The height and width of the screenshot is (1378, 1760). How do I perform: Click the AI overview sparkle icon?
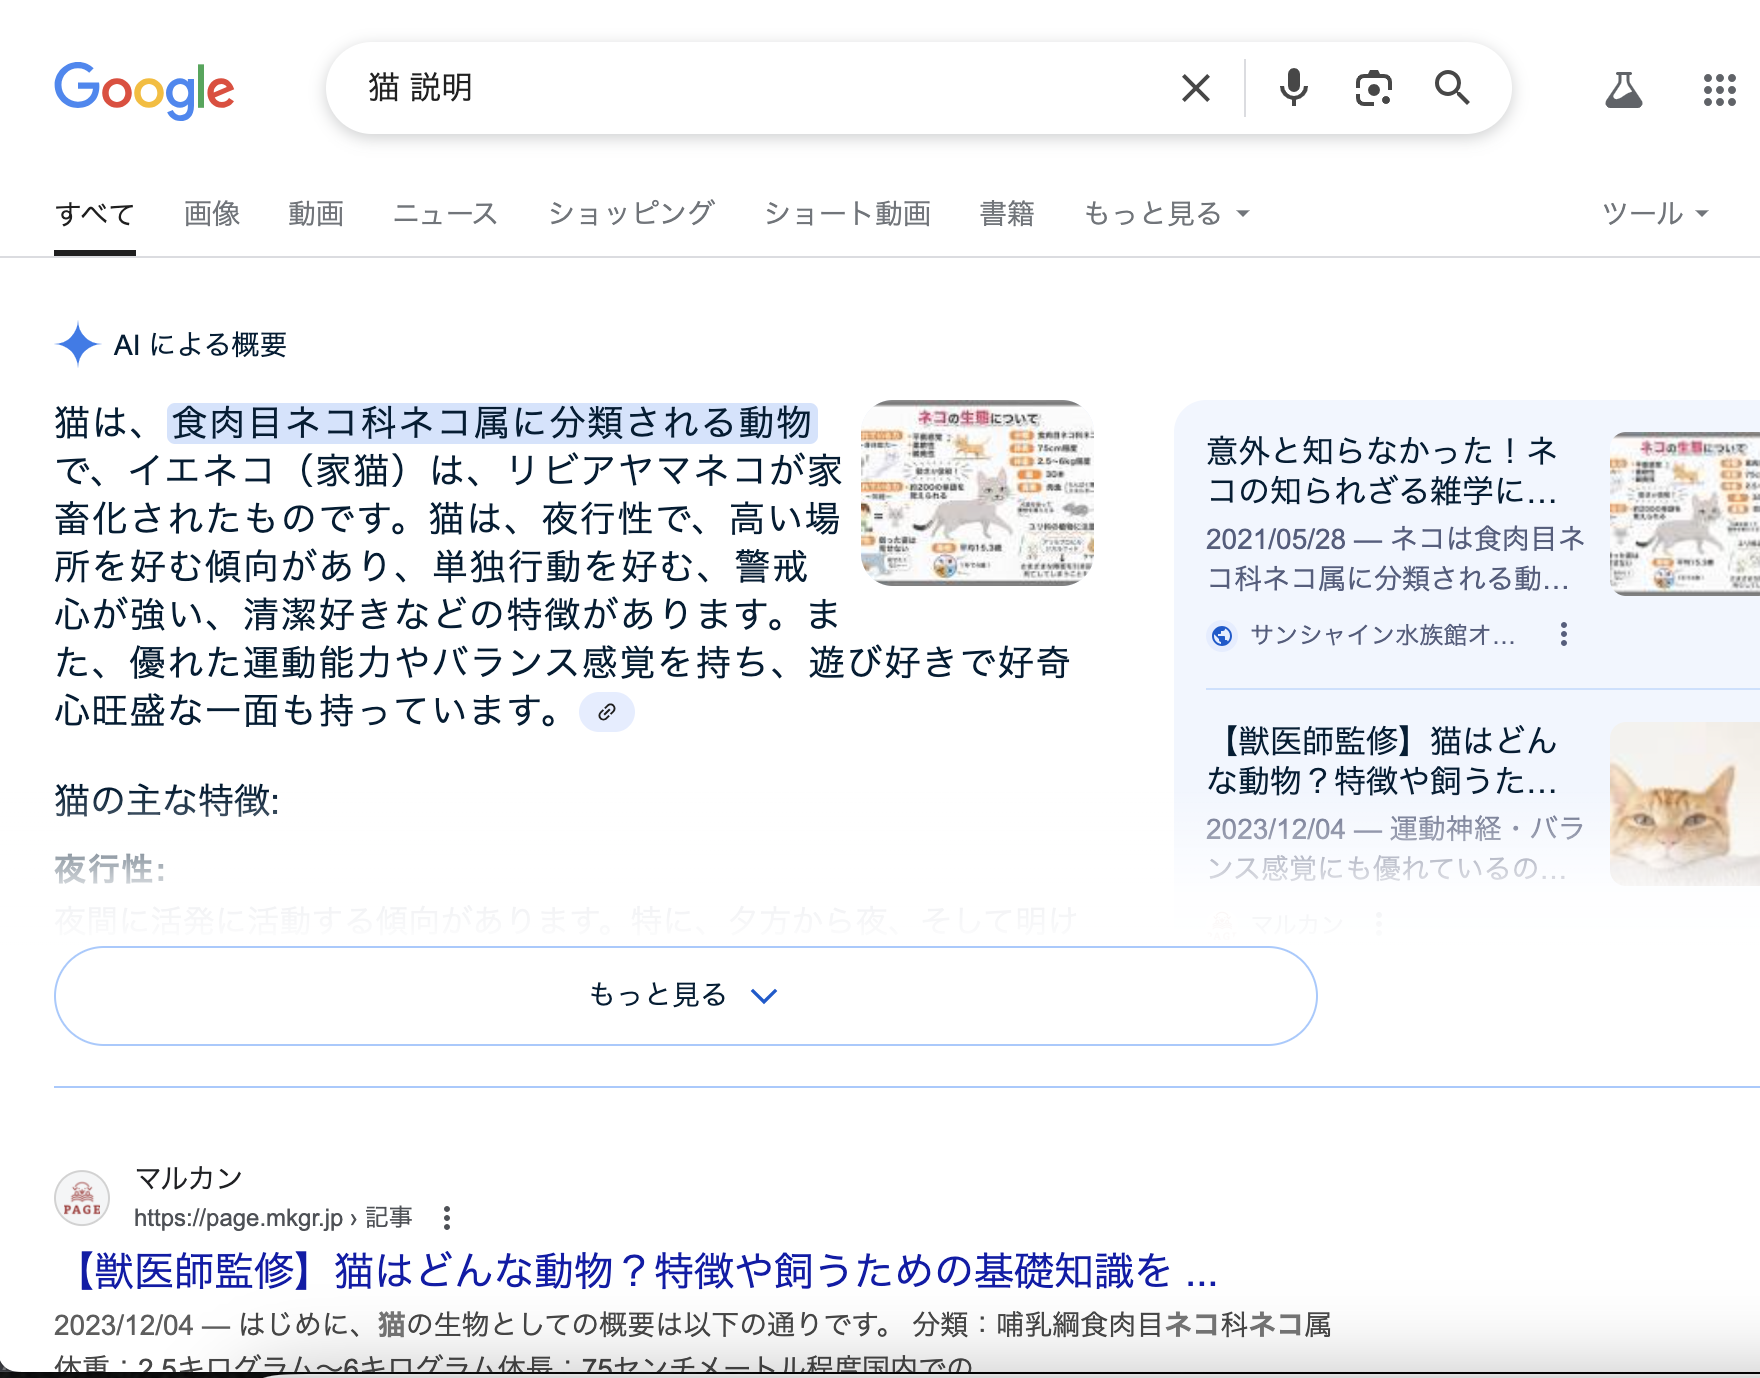click(77, 345)
